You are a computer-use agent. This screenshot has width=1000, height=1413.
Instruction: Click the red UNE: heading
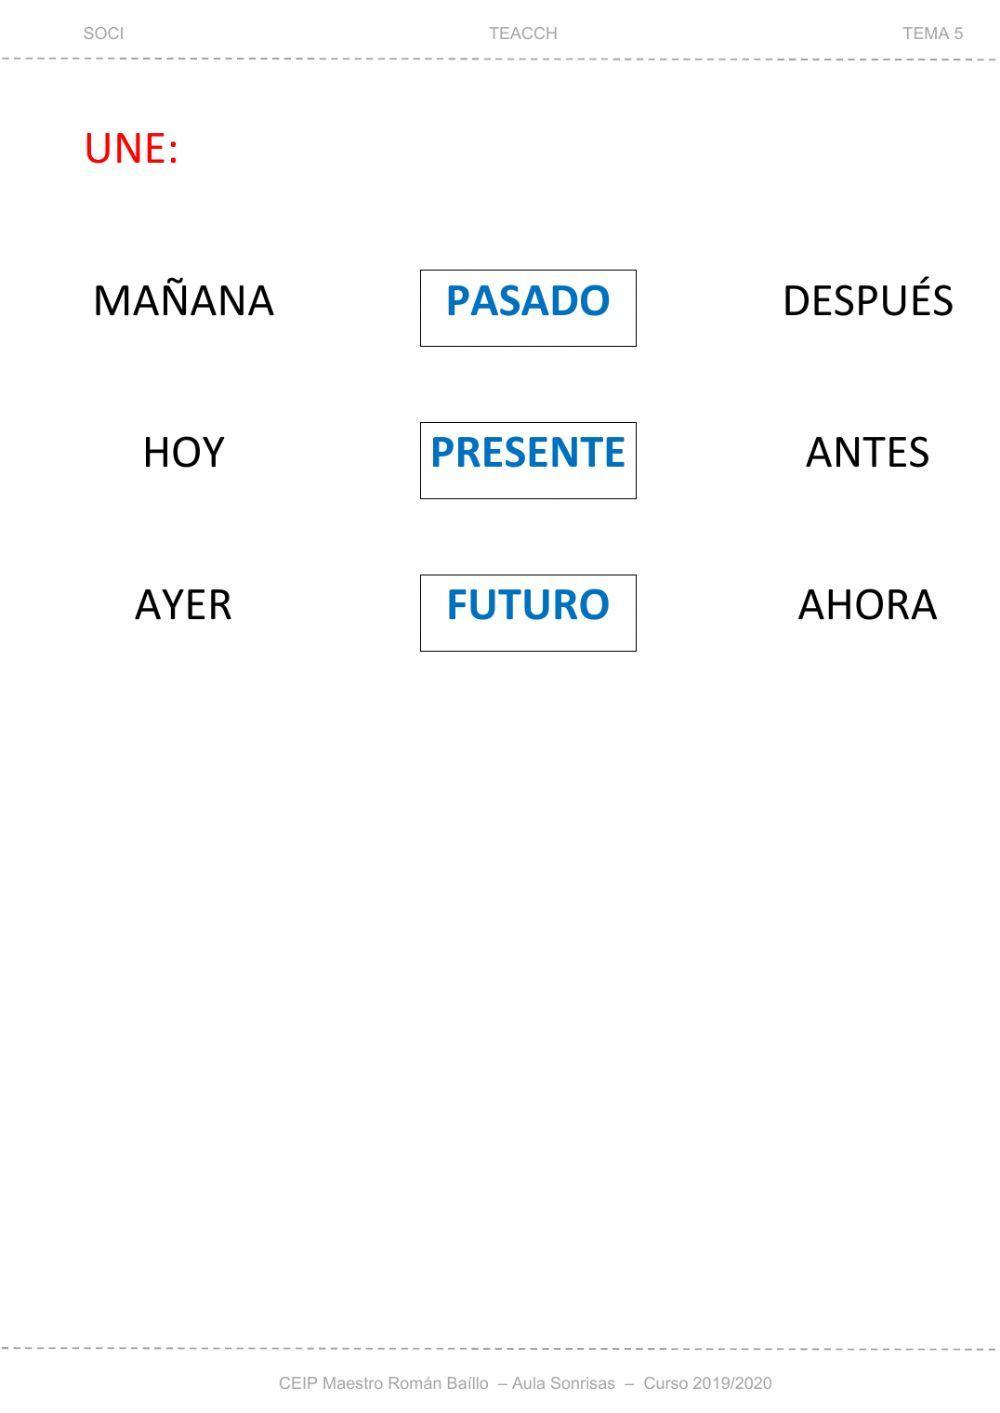click(x=131, y=149)
